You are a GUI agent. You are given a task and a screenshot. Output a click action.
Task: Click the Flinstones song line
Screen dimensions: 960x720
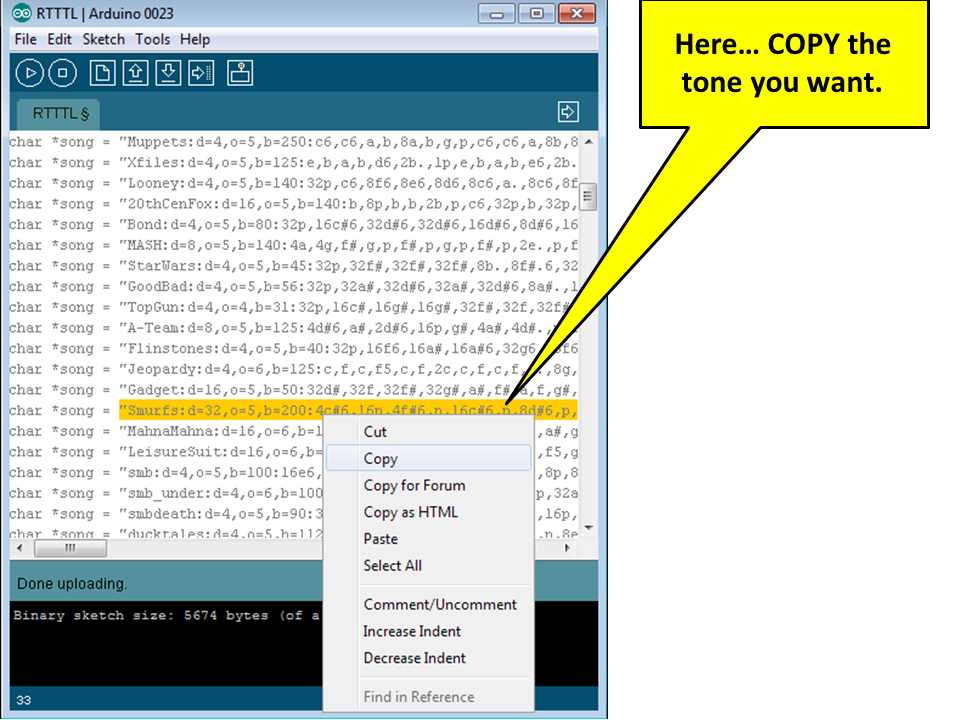point(293,349)
